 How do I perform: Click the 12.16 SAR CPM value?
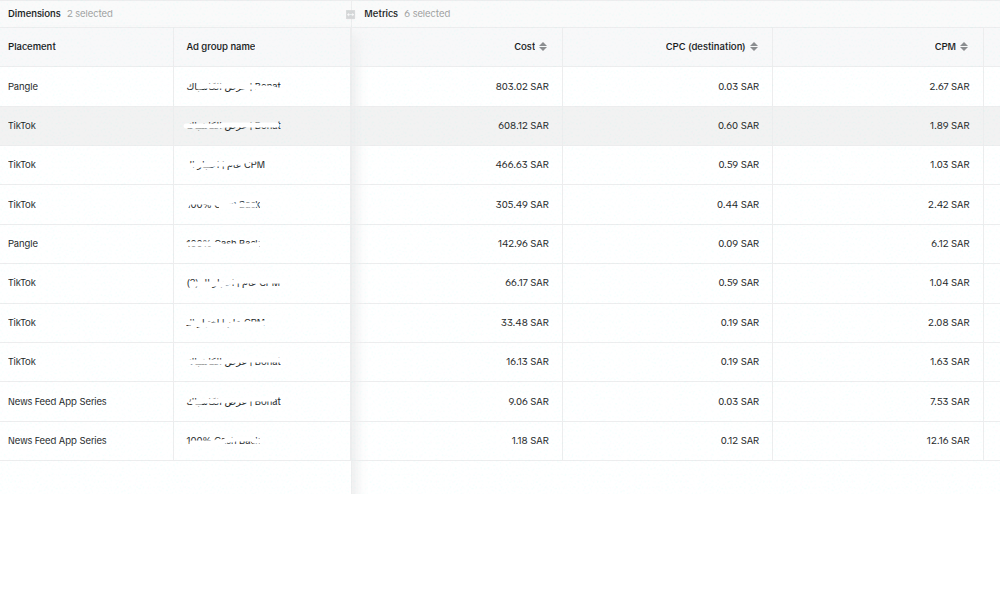[948, 441]
